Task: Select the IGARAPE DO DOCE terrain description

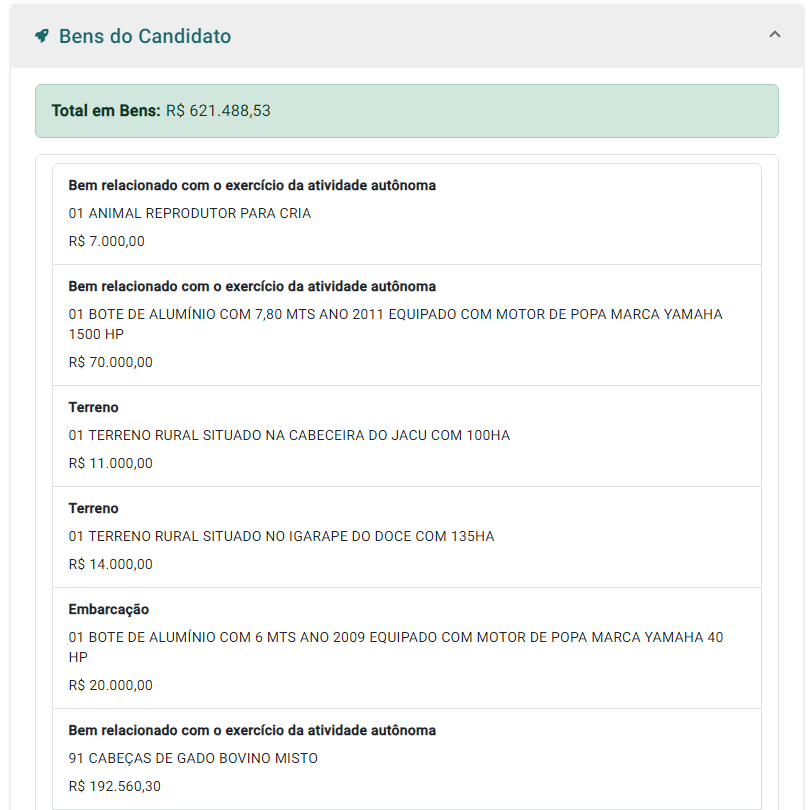Action: point(281,536)
